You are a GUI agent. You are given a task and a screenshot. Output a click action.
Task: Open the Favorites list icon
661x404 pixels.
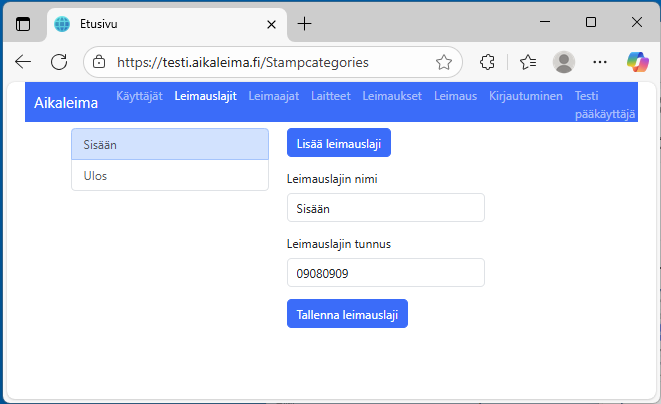click(x=528, y=62)
